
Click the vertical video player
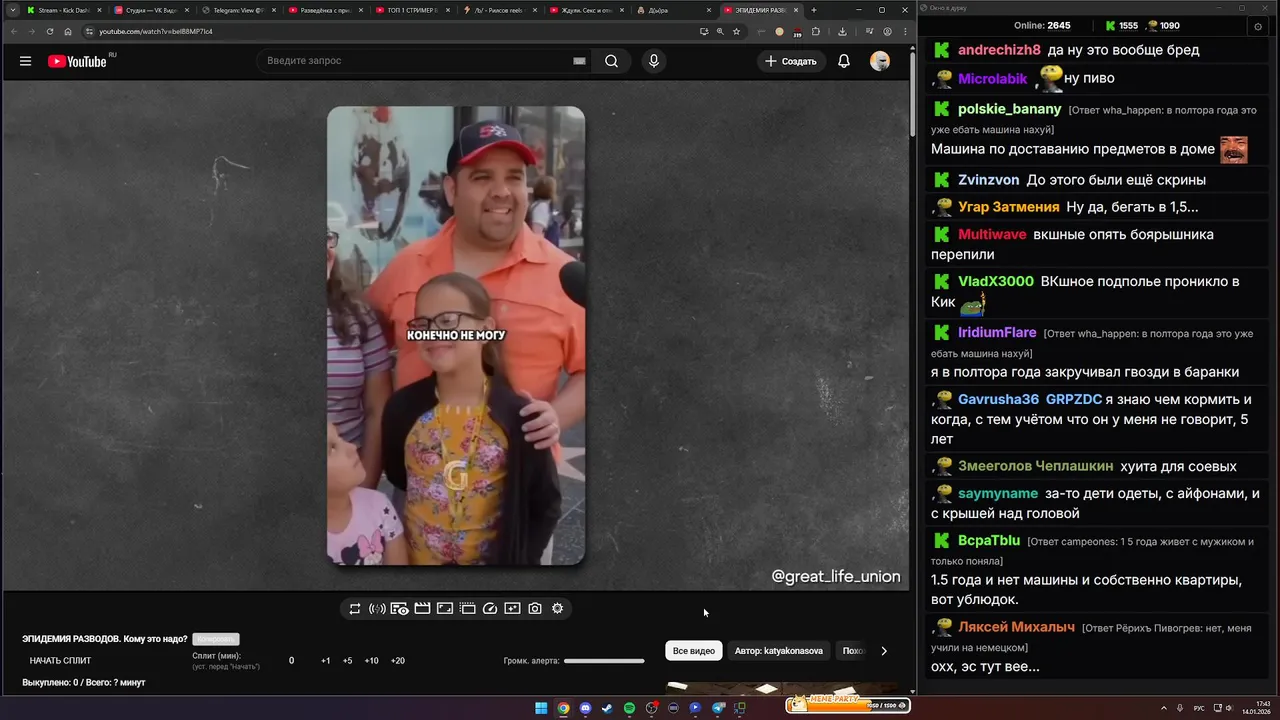pyautogui.click(x=456, y=336)
